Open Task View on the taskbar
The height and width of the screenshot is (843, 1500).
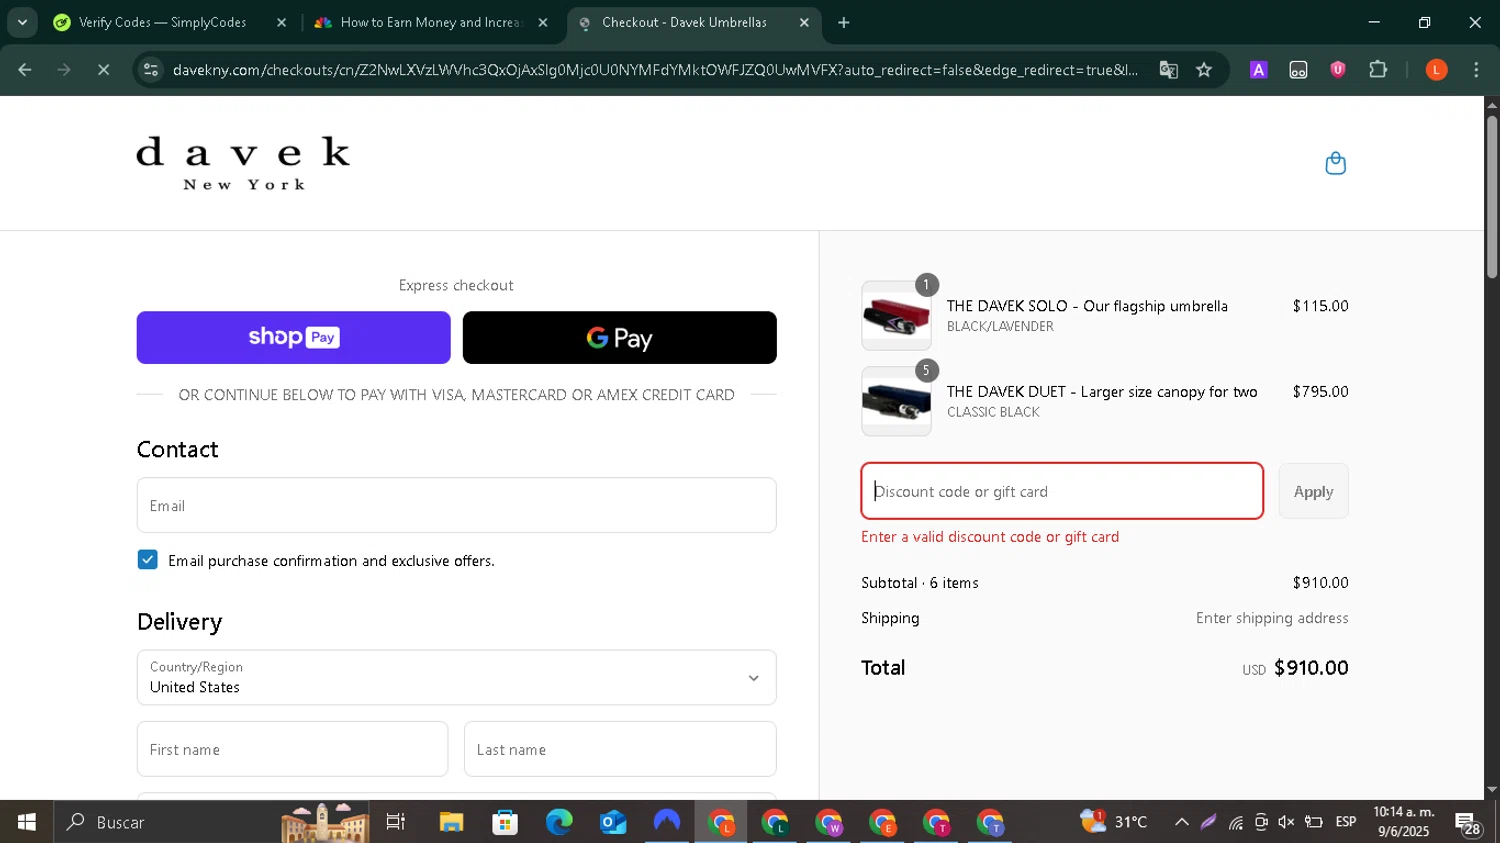[x=396, y=822]
